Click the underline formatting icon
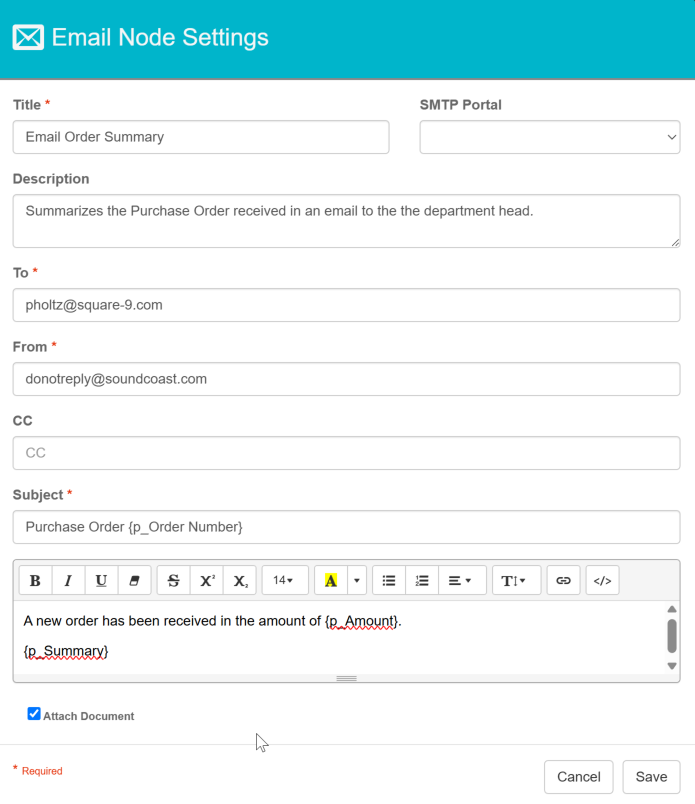 (101, 581)
